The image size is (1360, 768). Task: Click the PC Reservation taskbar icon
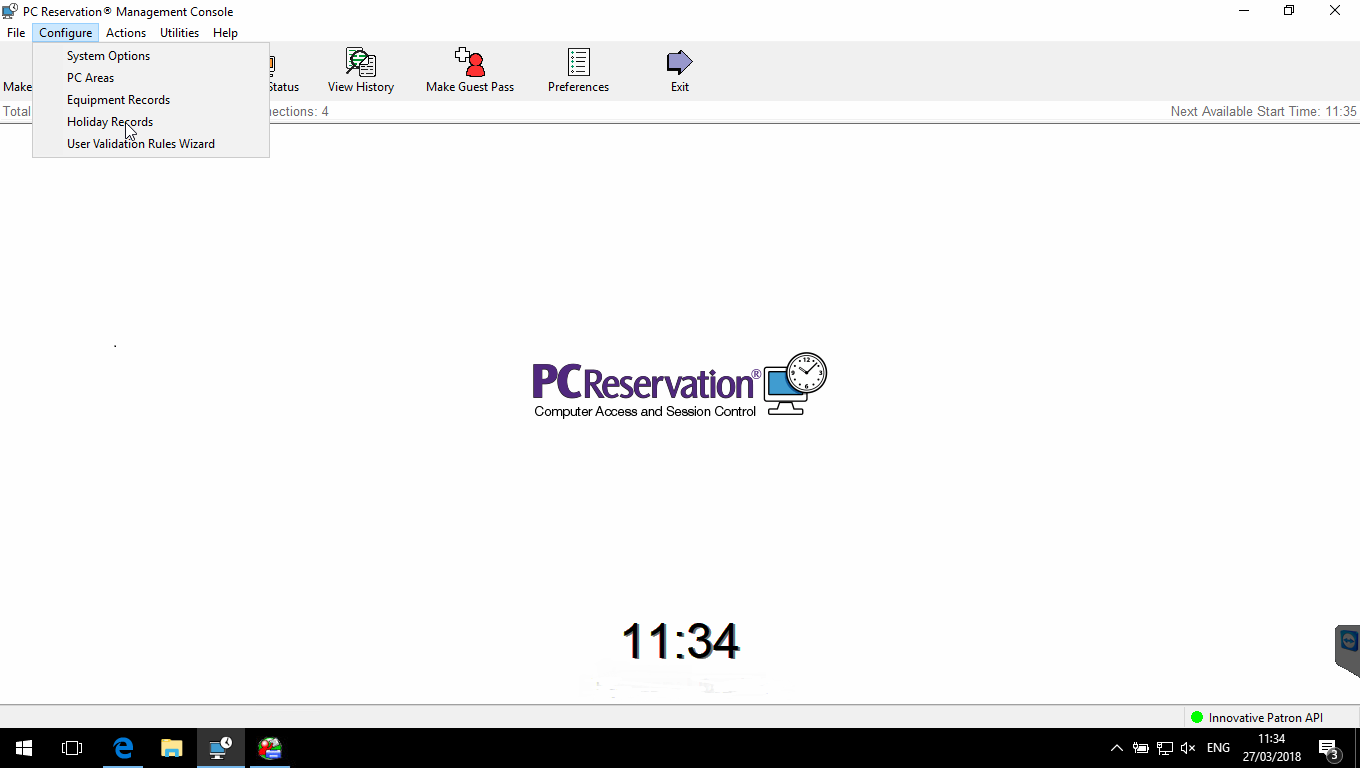tap(221, 748)
